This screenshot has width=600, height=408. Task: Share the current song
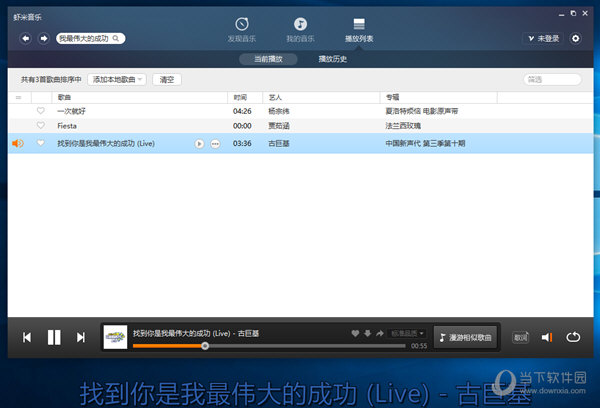[x=380, y=333]
